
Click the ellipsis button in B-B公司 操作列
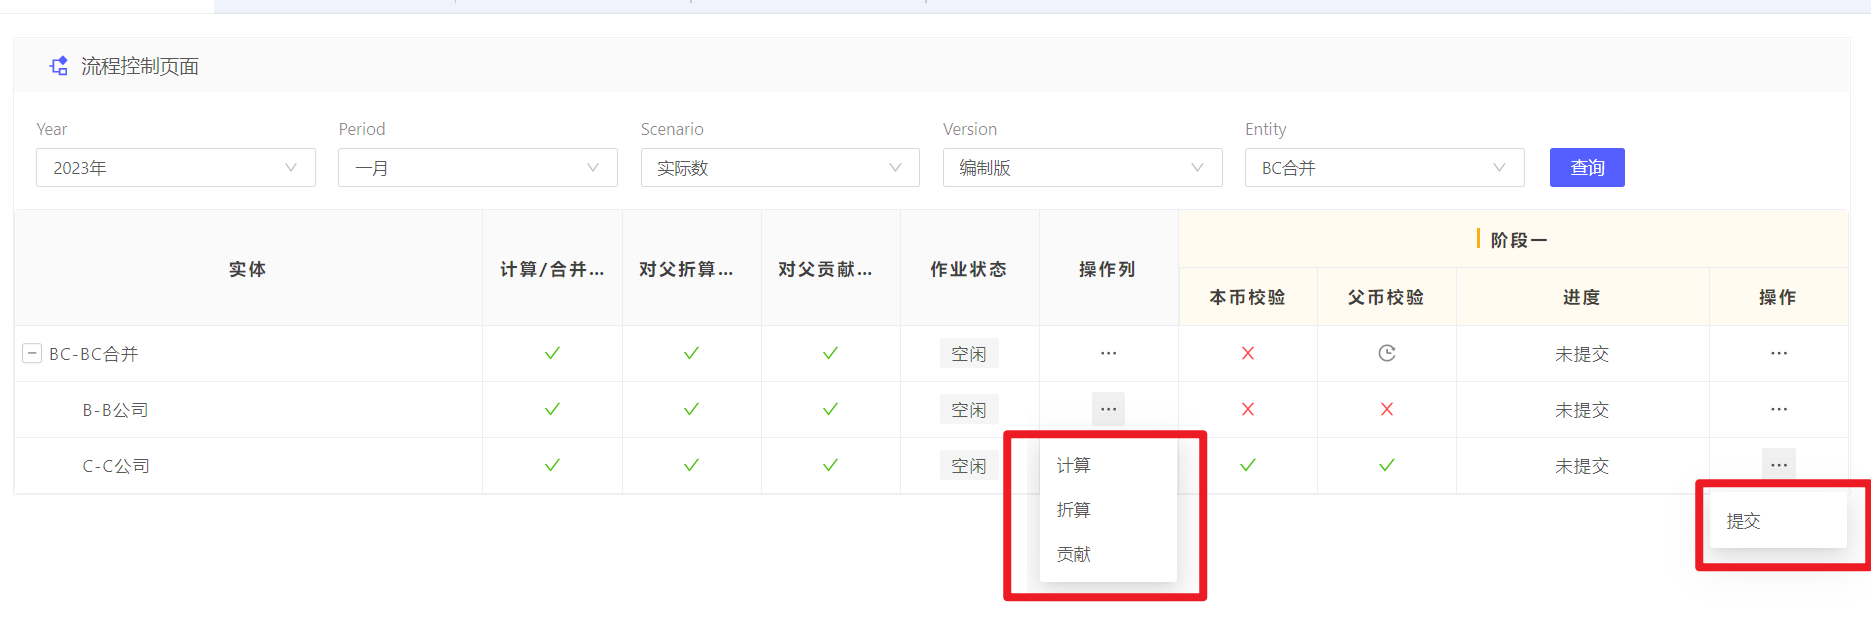[x=1108, y=409]
